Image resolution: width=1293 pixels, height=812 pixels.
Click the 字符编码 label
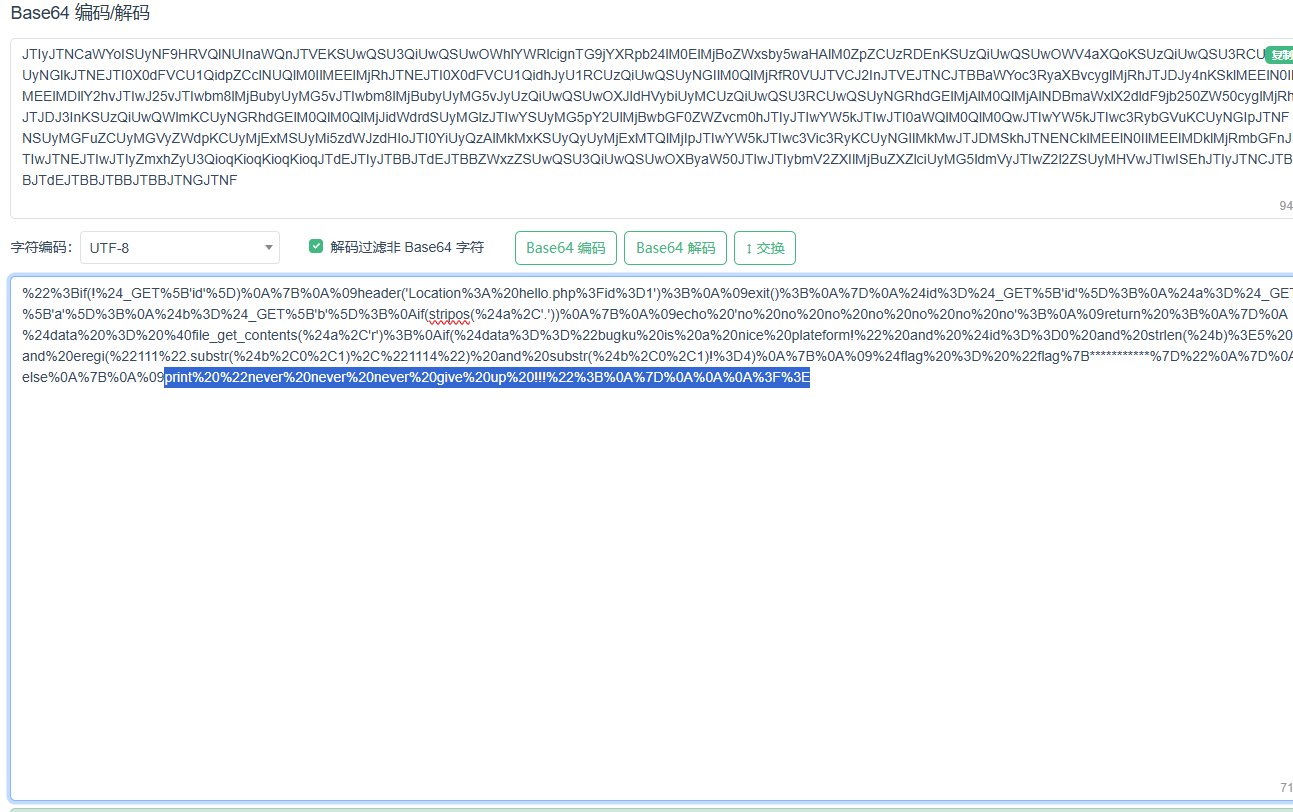point(41,247)
